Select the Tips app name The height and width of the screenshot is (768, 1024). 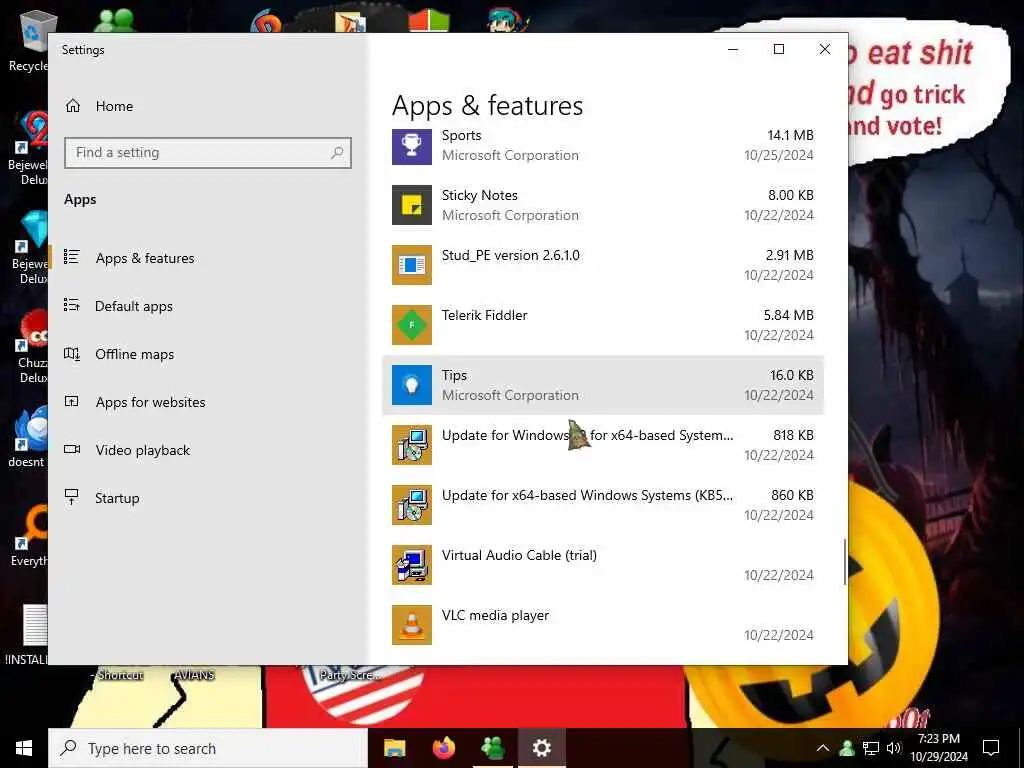pyautogui.click(x=454, y=376)
